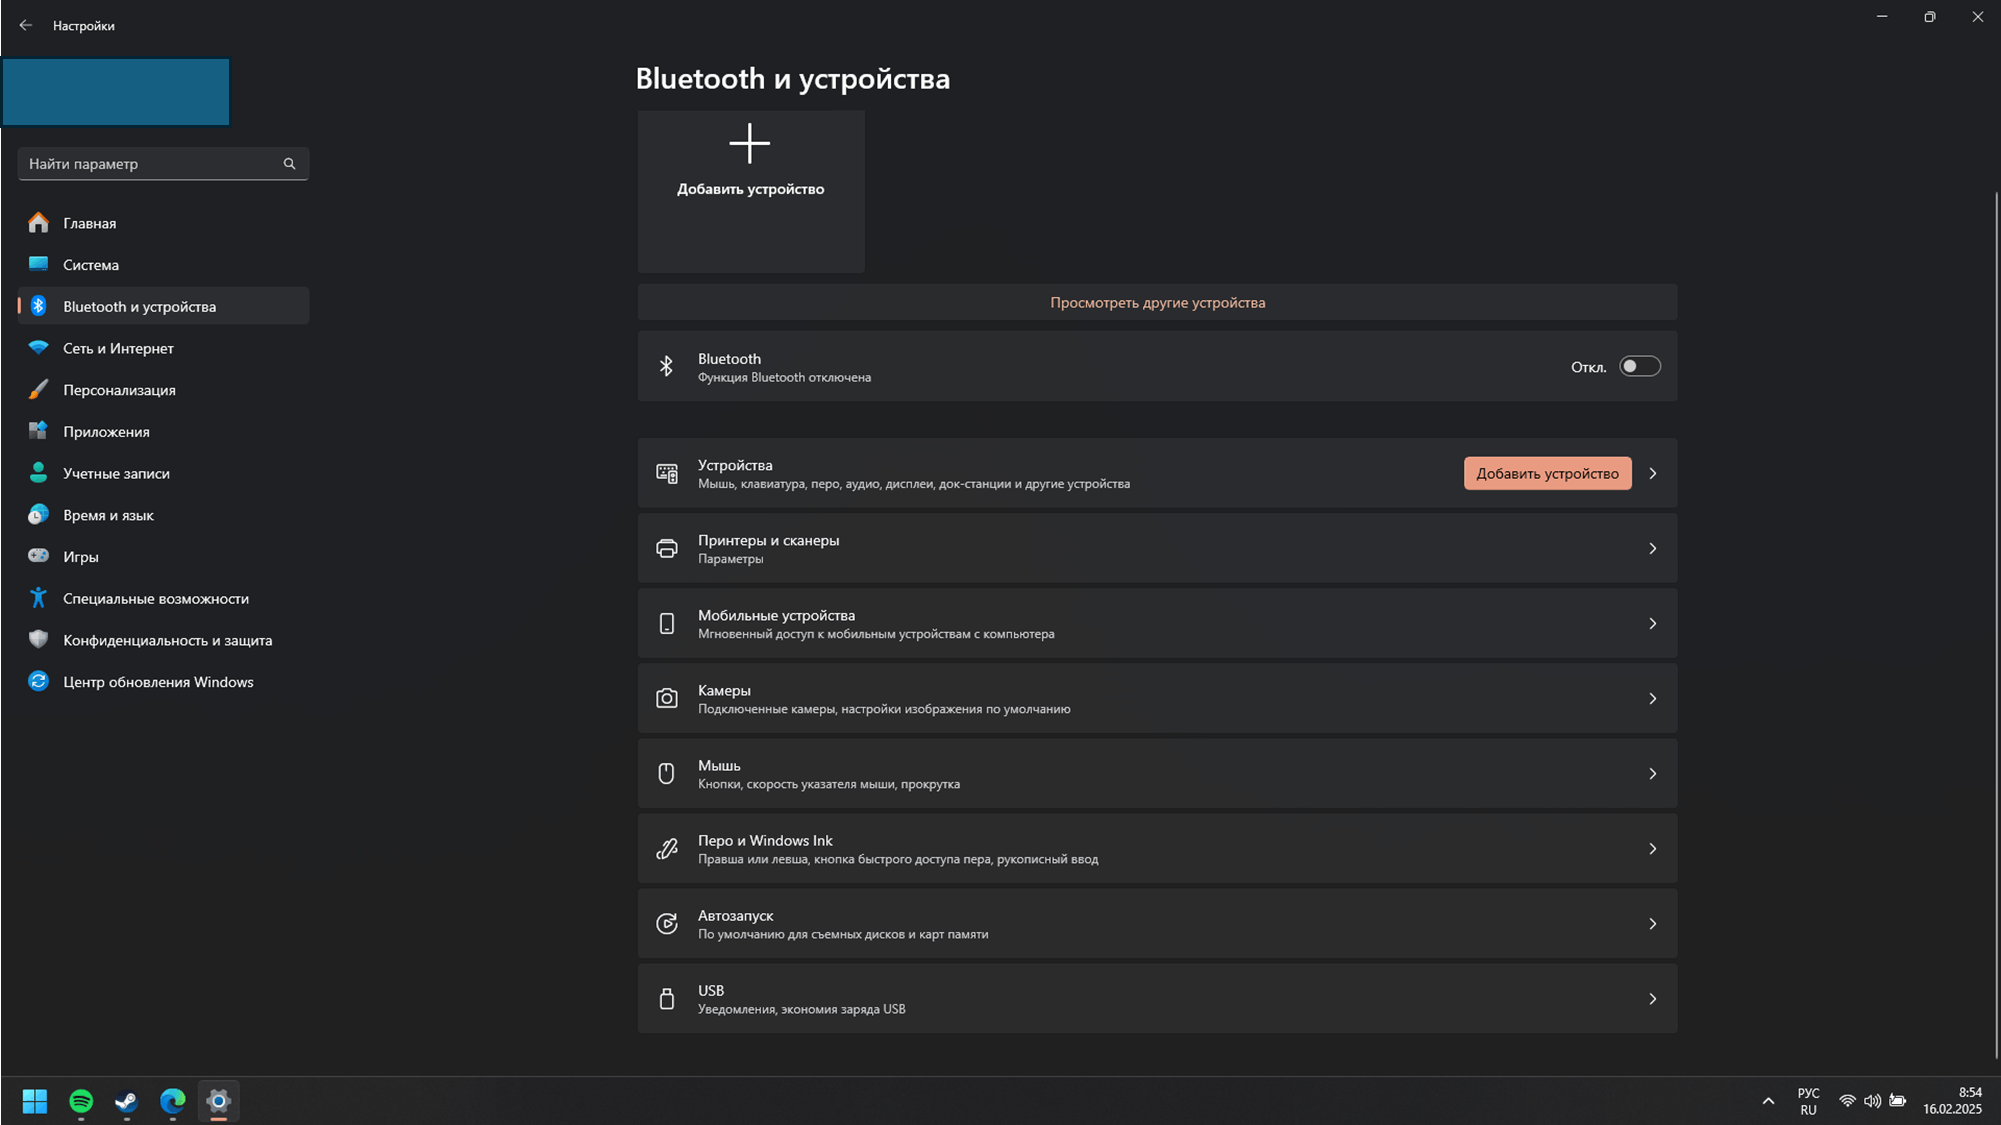
Task: Open Время и язык section
Action: (x=163, y=515)
